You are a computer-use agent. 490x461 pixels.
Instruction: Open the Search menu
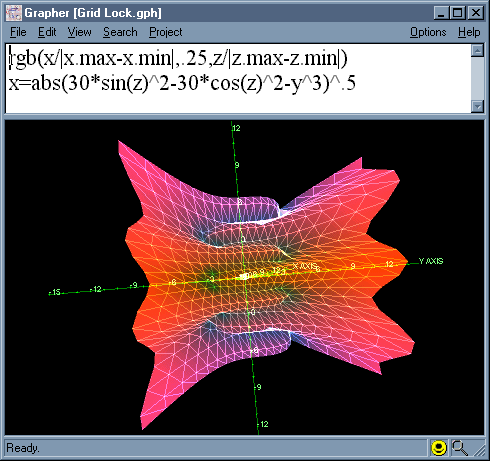point(120,32)
